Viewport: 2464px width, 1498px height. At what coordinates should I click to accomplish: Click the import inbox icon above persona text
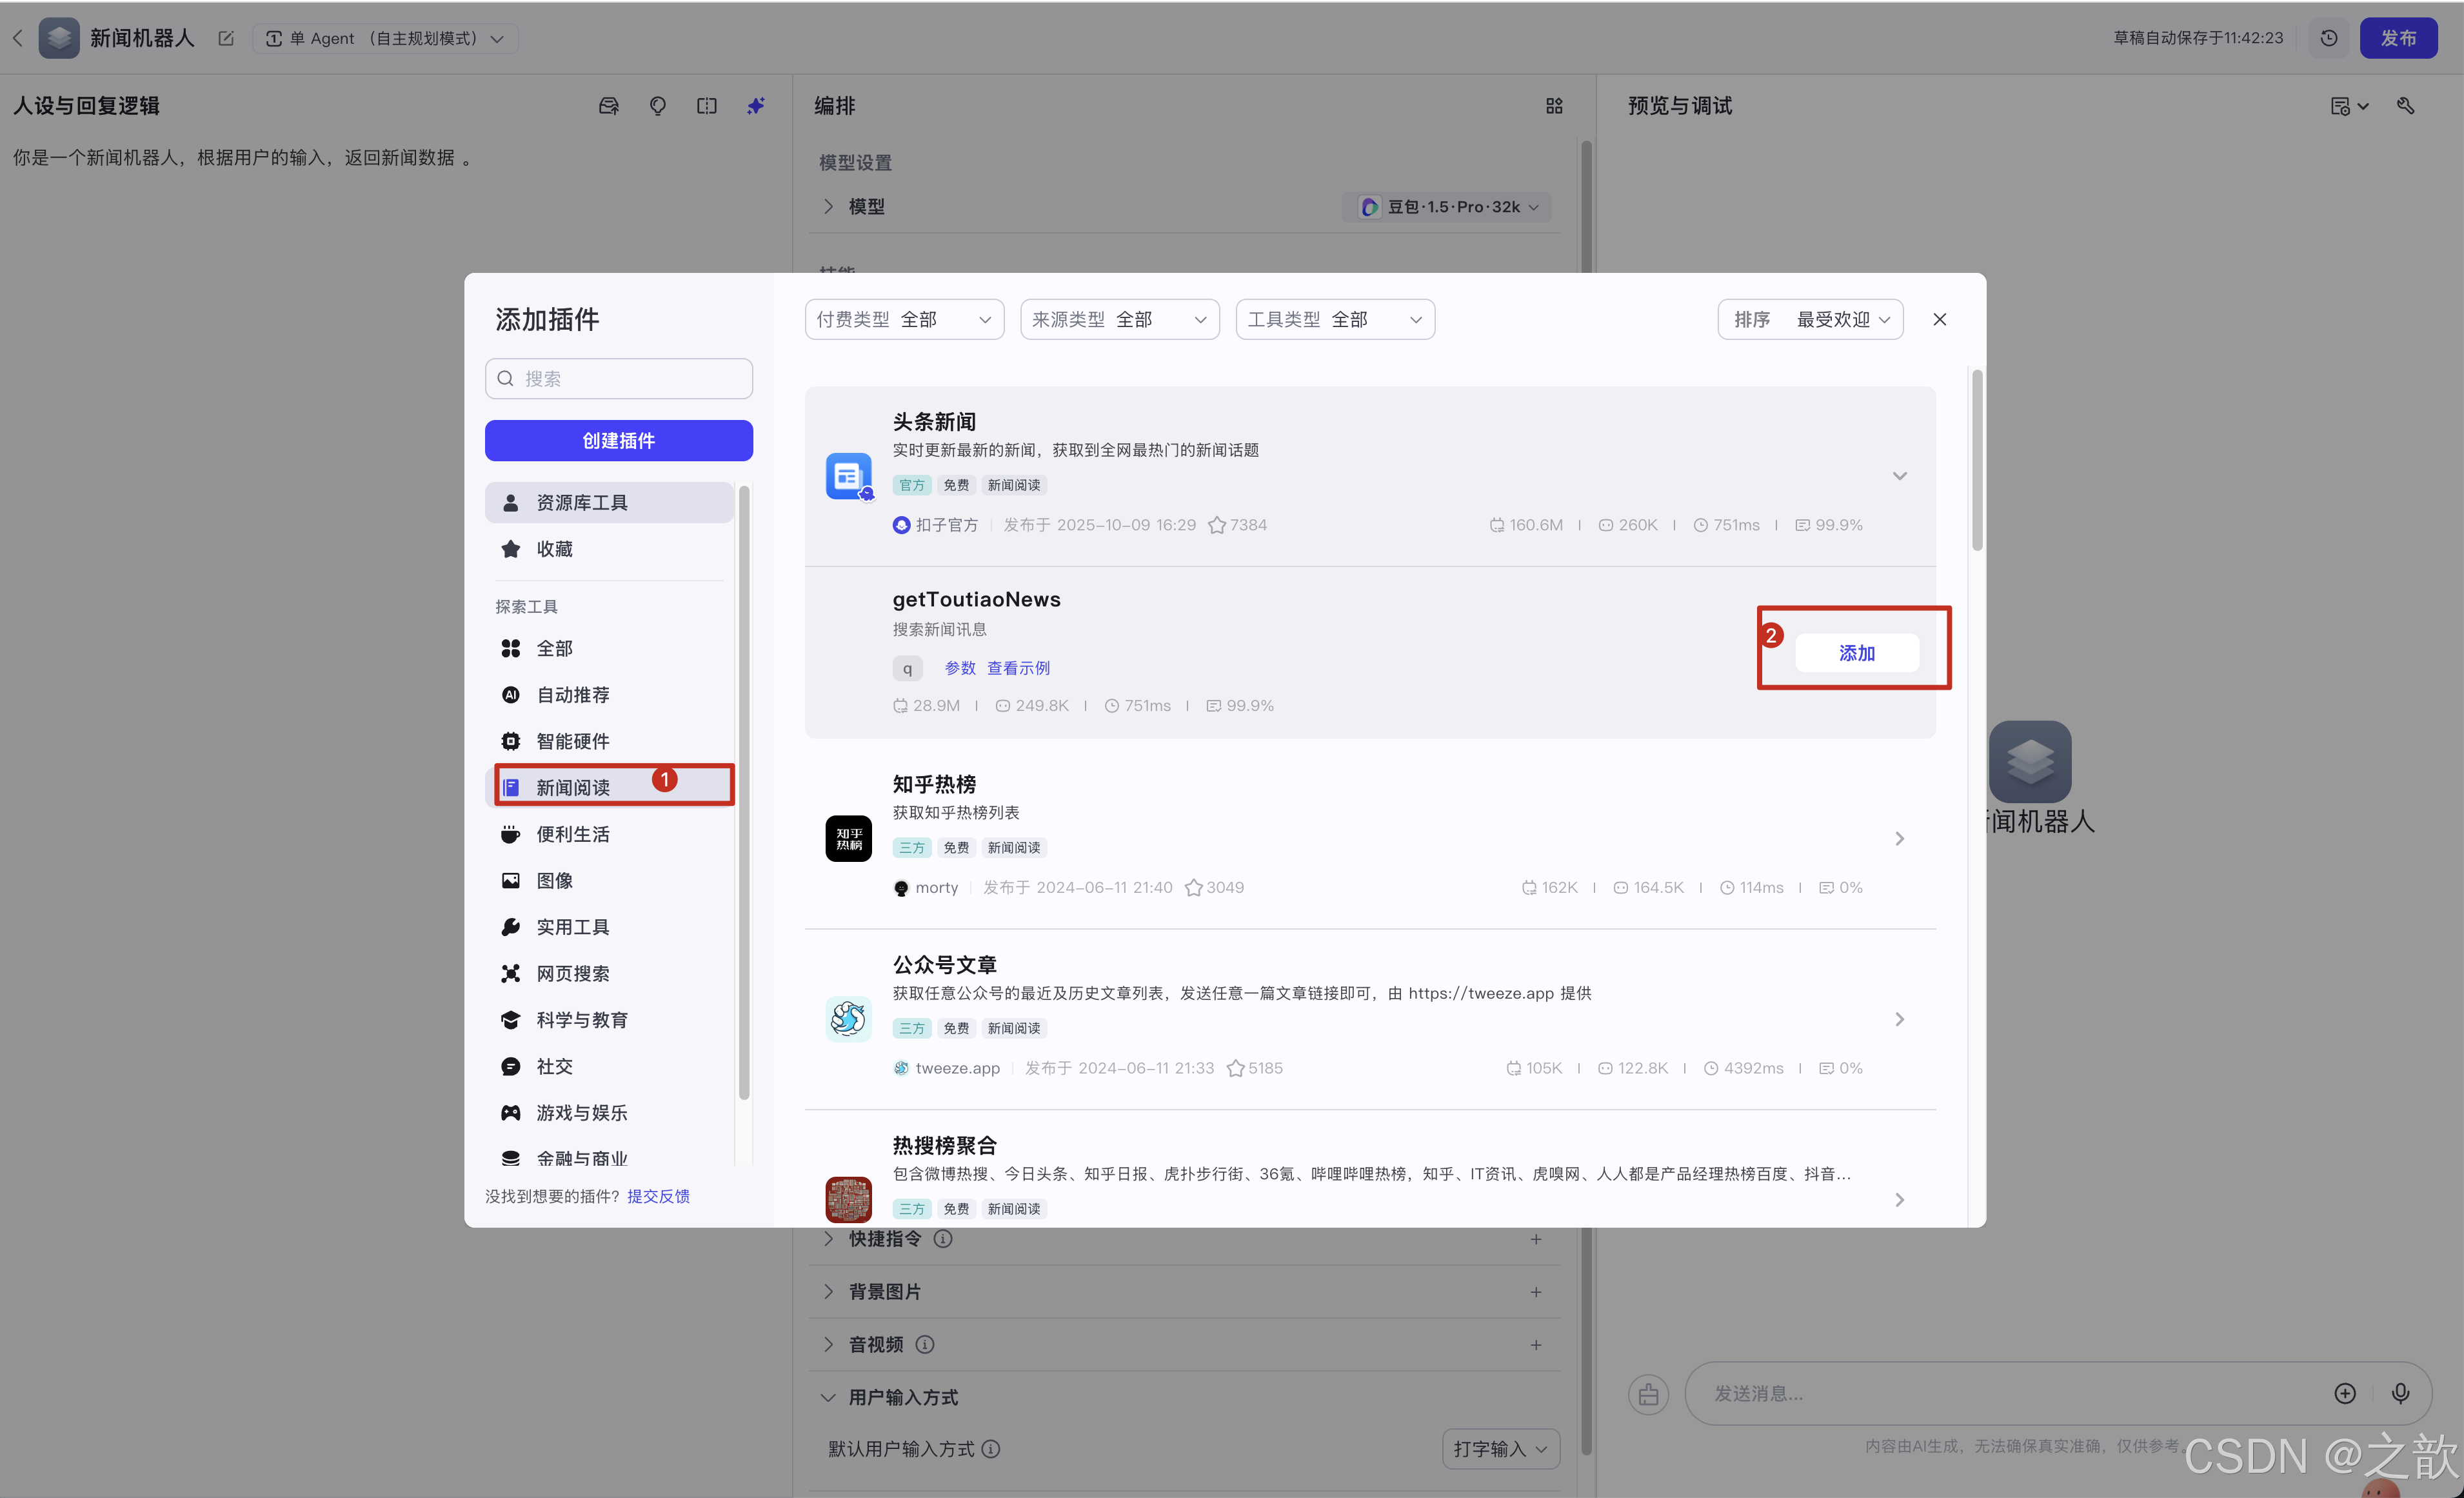point(608,105)
